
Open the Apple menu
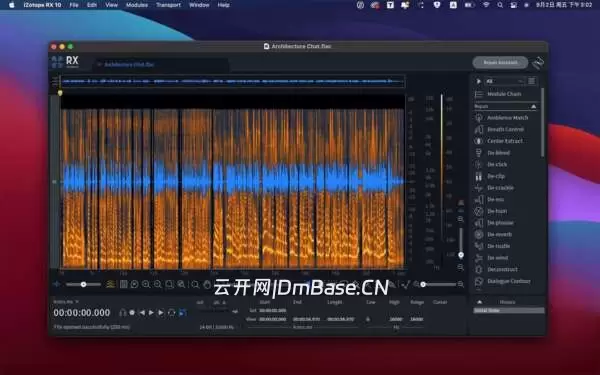coord(11,5)
